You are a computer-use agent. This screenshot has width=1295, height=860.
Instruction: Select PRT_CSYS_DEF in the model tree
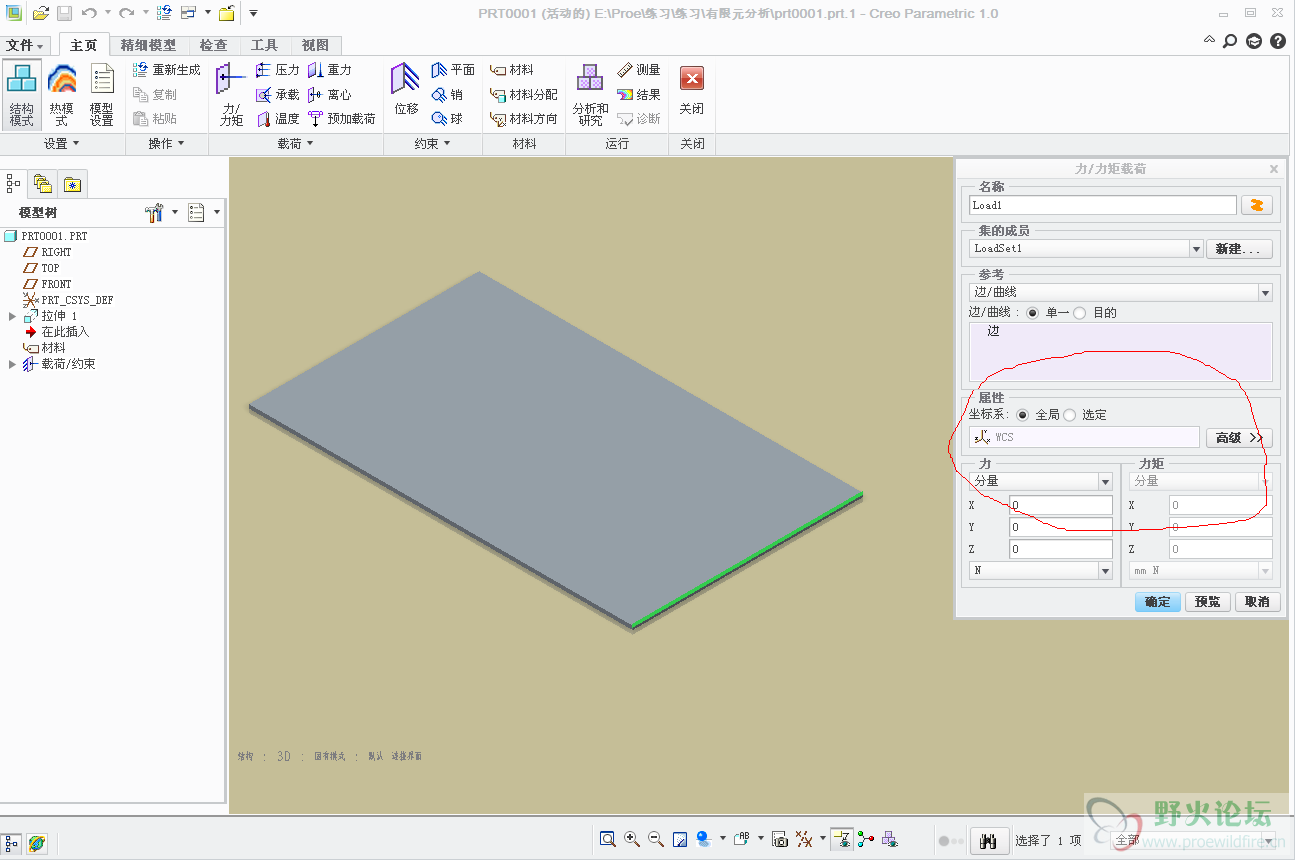pos(68,300)
